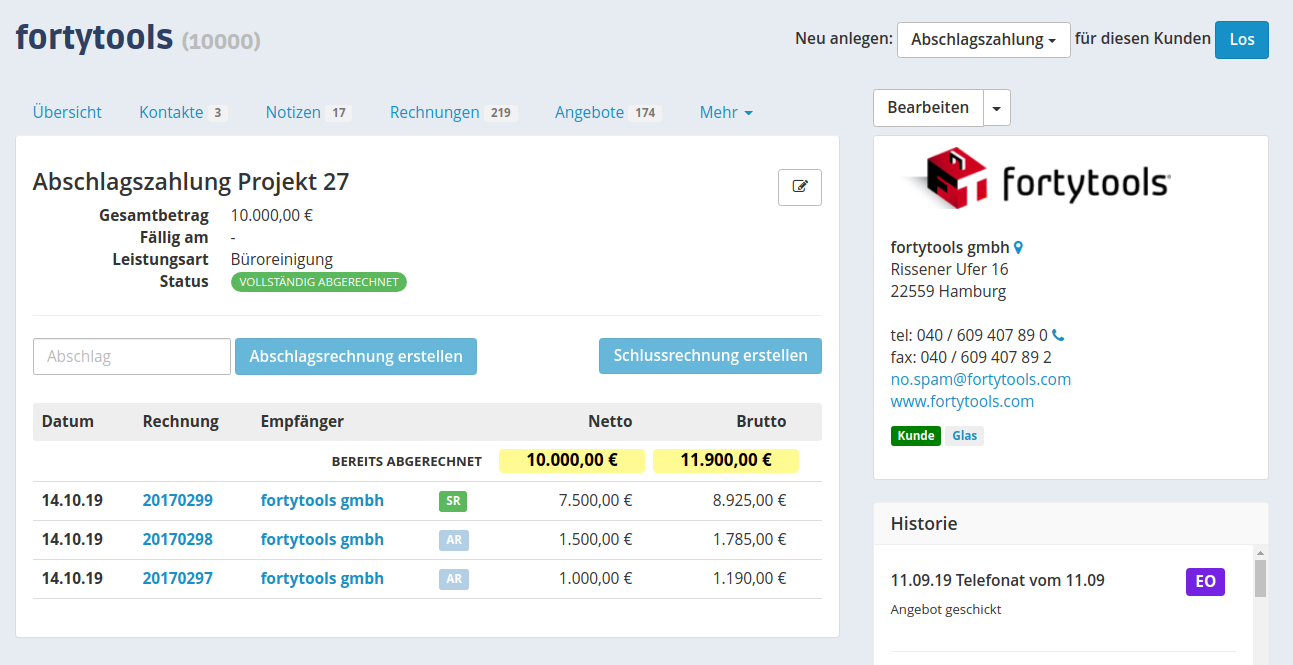Image resolution: width=1293 pixels, height=665 pixels.
Task: Open invoice 20170297
Action: (x=178, y=579)
